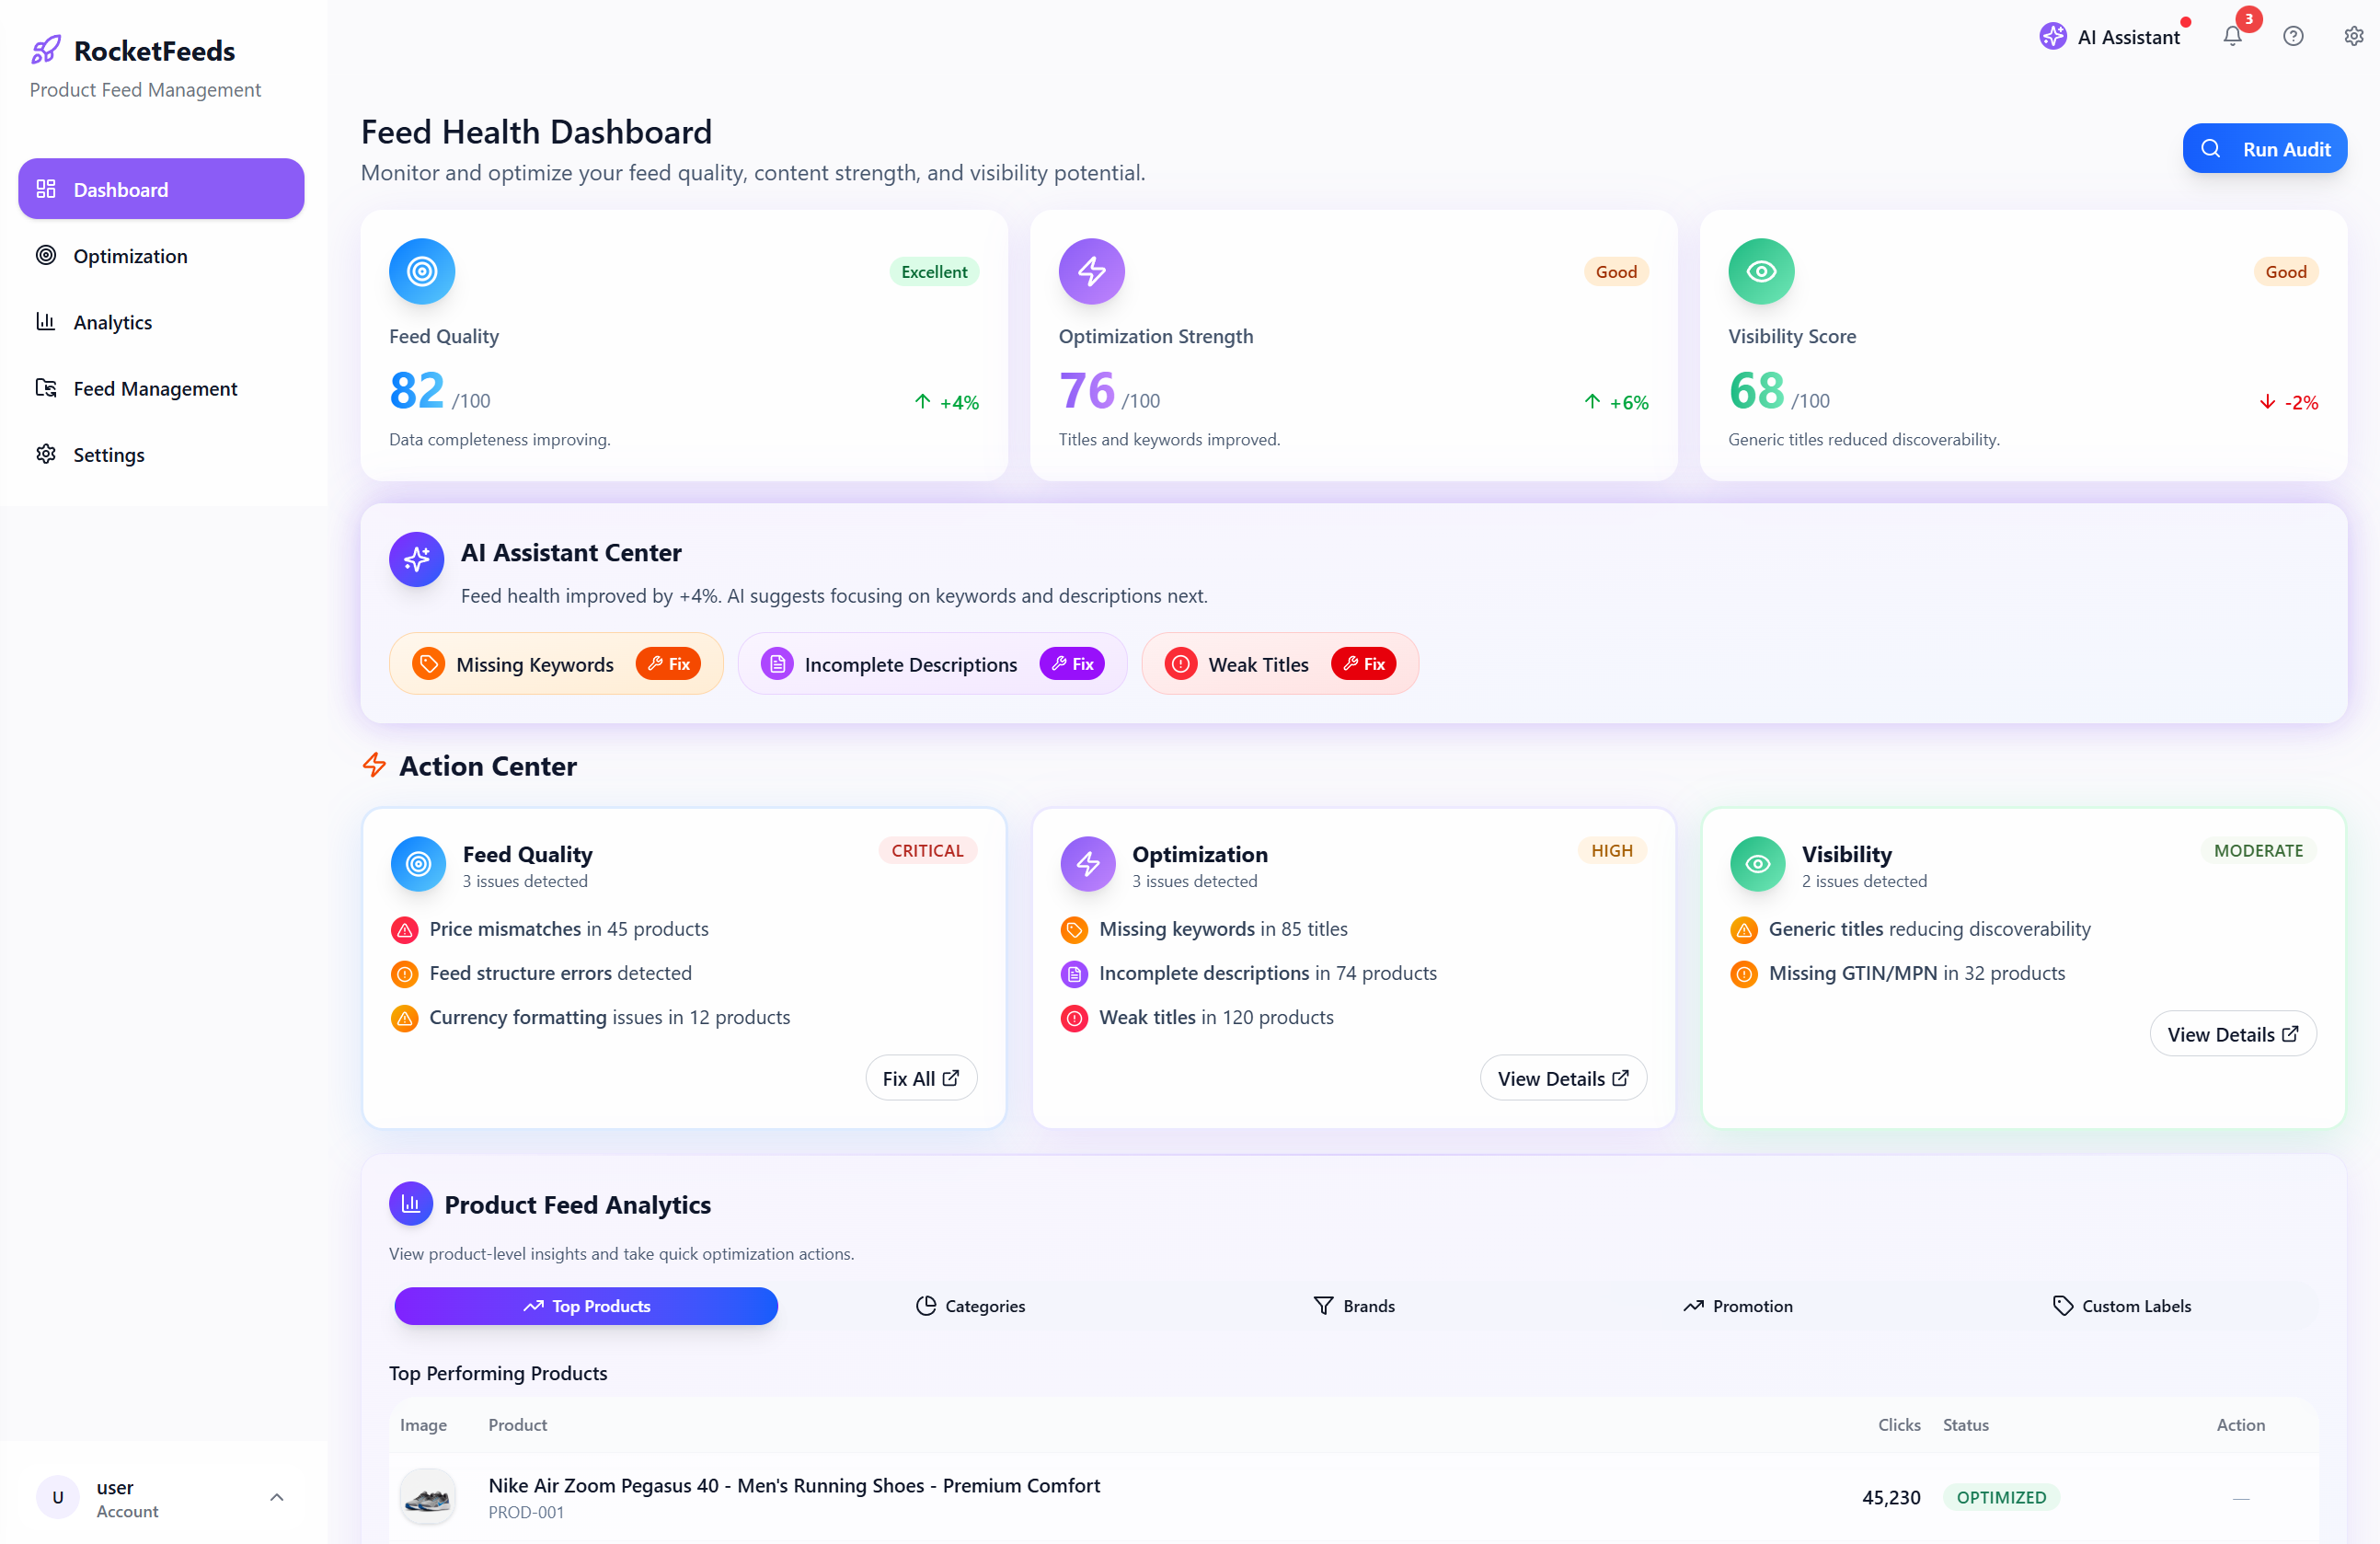Click the Nike Pegasus product thumbnail
This screenshot has width=2380, height=1544.
coord(427,1497)
